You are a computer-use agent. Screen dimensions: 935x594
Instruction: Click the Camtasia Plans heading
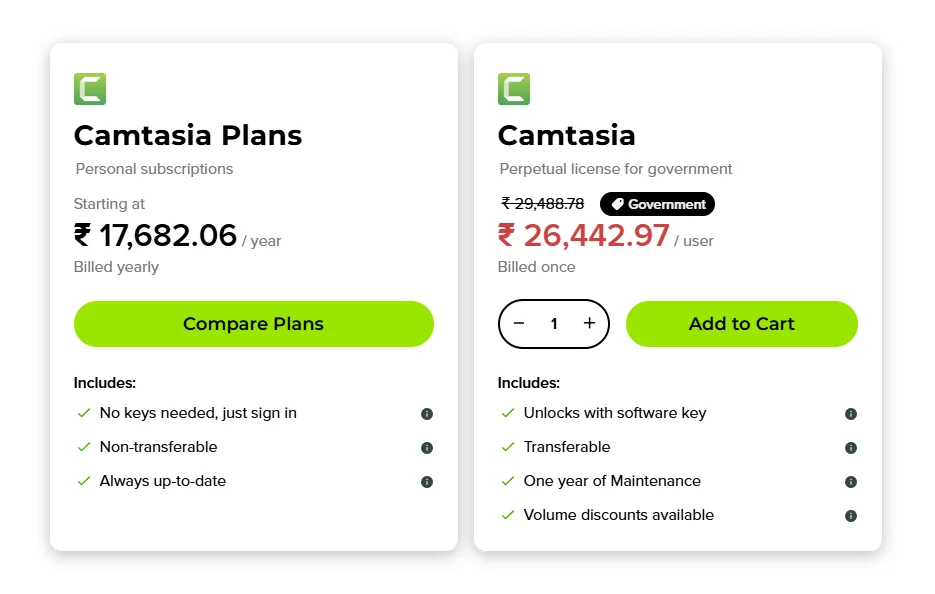coord(188,135)
